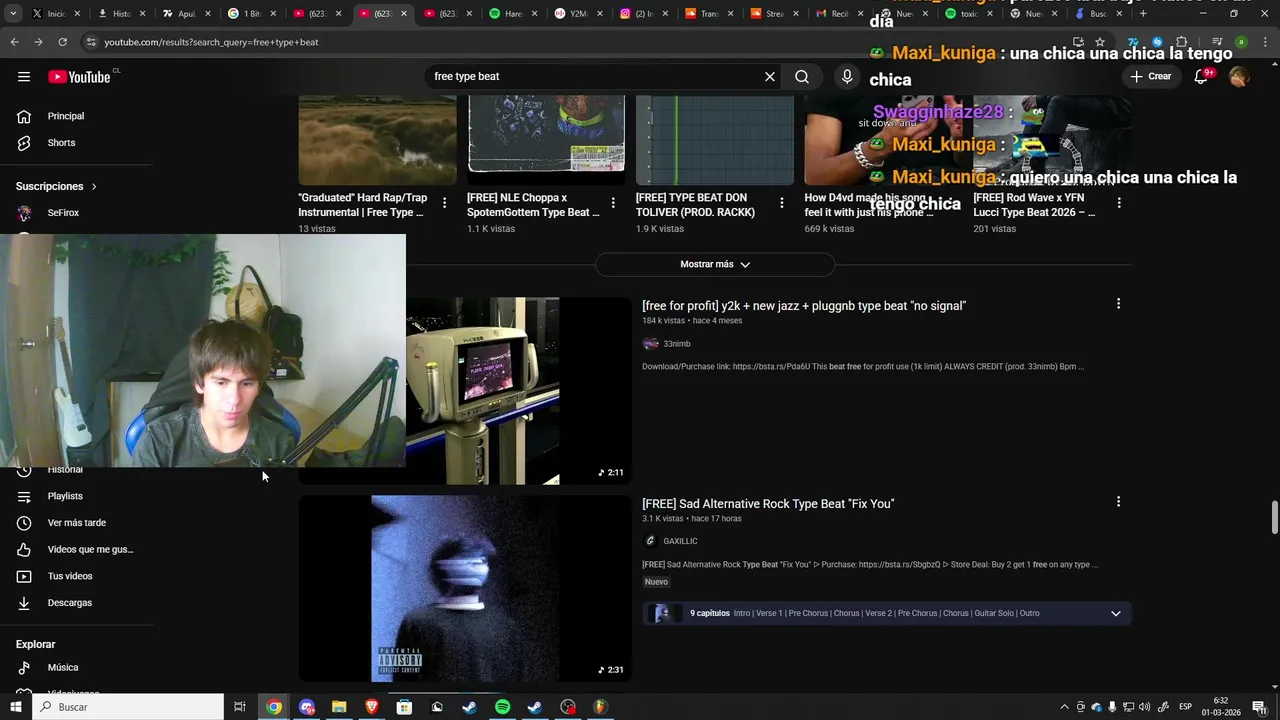This screenshot has height=720, width=1280.
Task: Open the account avatar menu
Action: pyautogui.click(x=1239, y=77)
